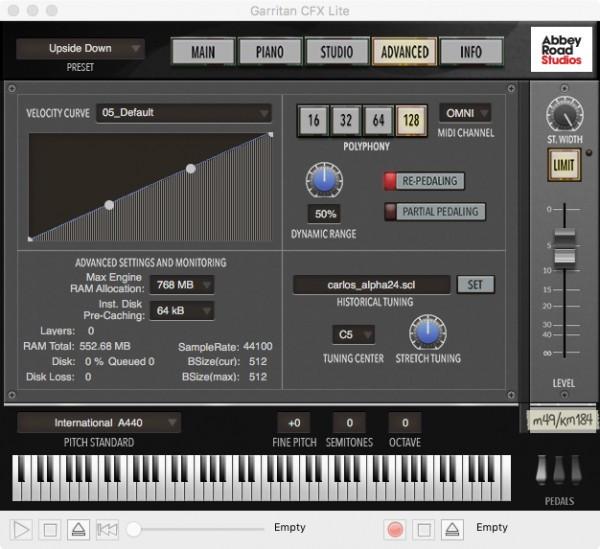Viewport: 600px width, 549px height.
Task: Open the Upside Down preset dropdown
Action: 80,49
